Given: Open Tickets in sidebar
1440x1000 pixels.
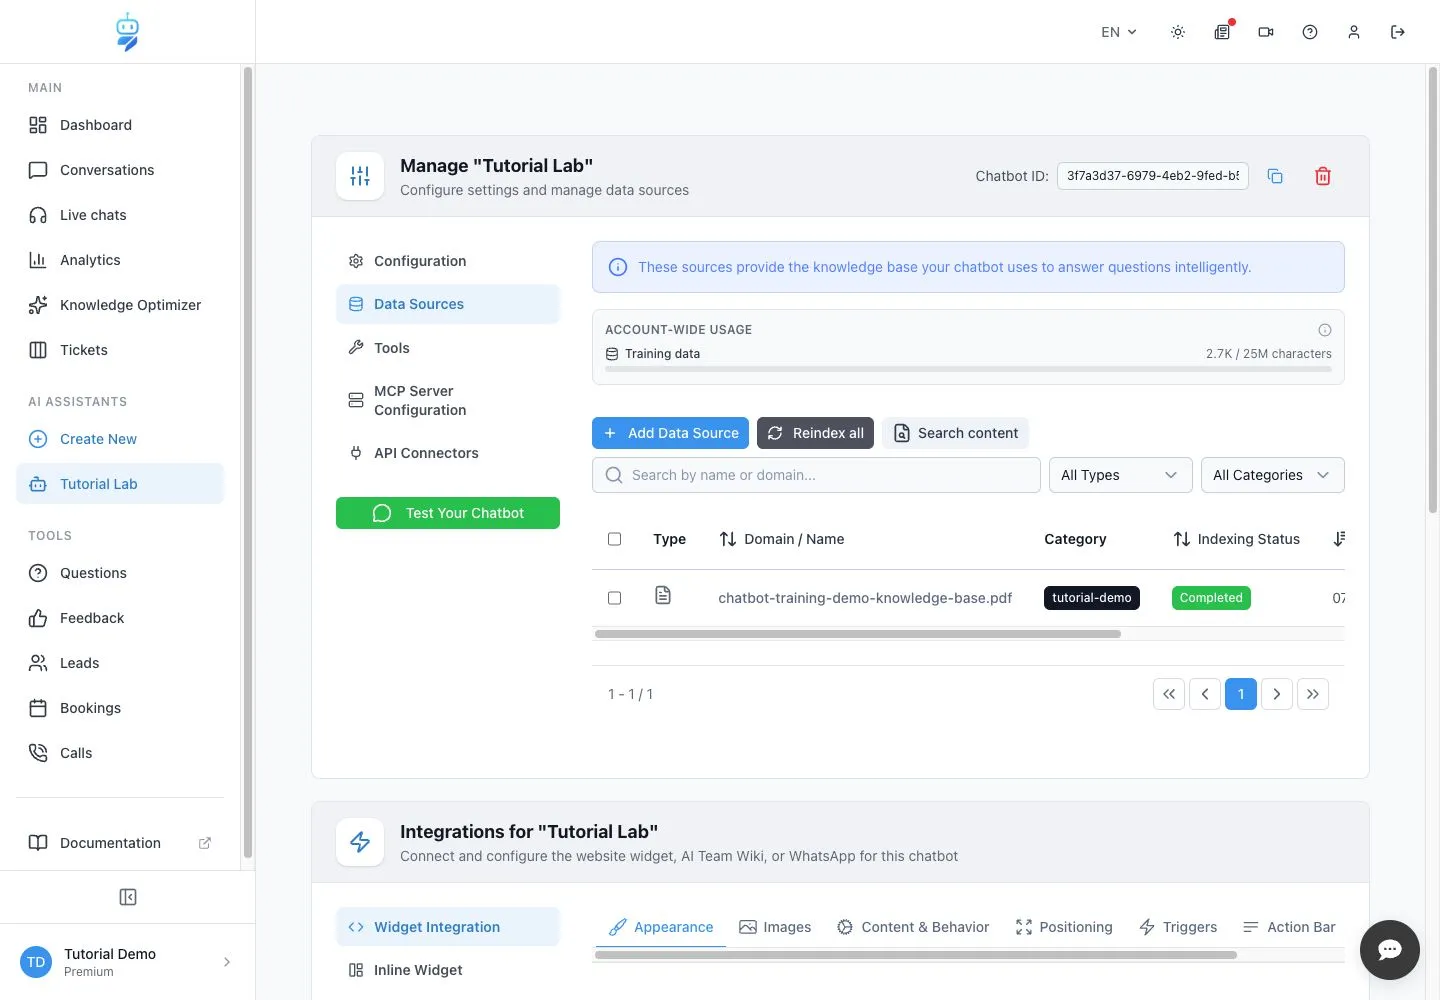Looking at the screenshot, I should (120, 350).
